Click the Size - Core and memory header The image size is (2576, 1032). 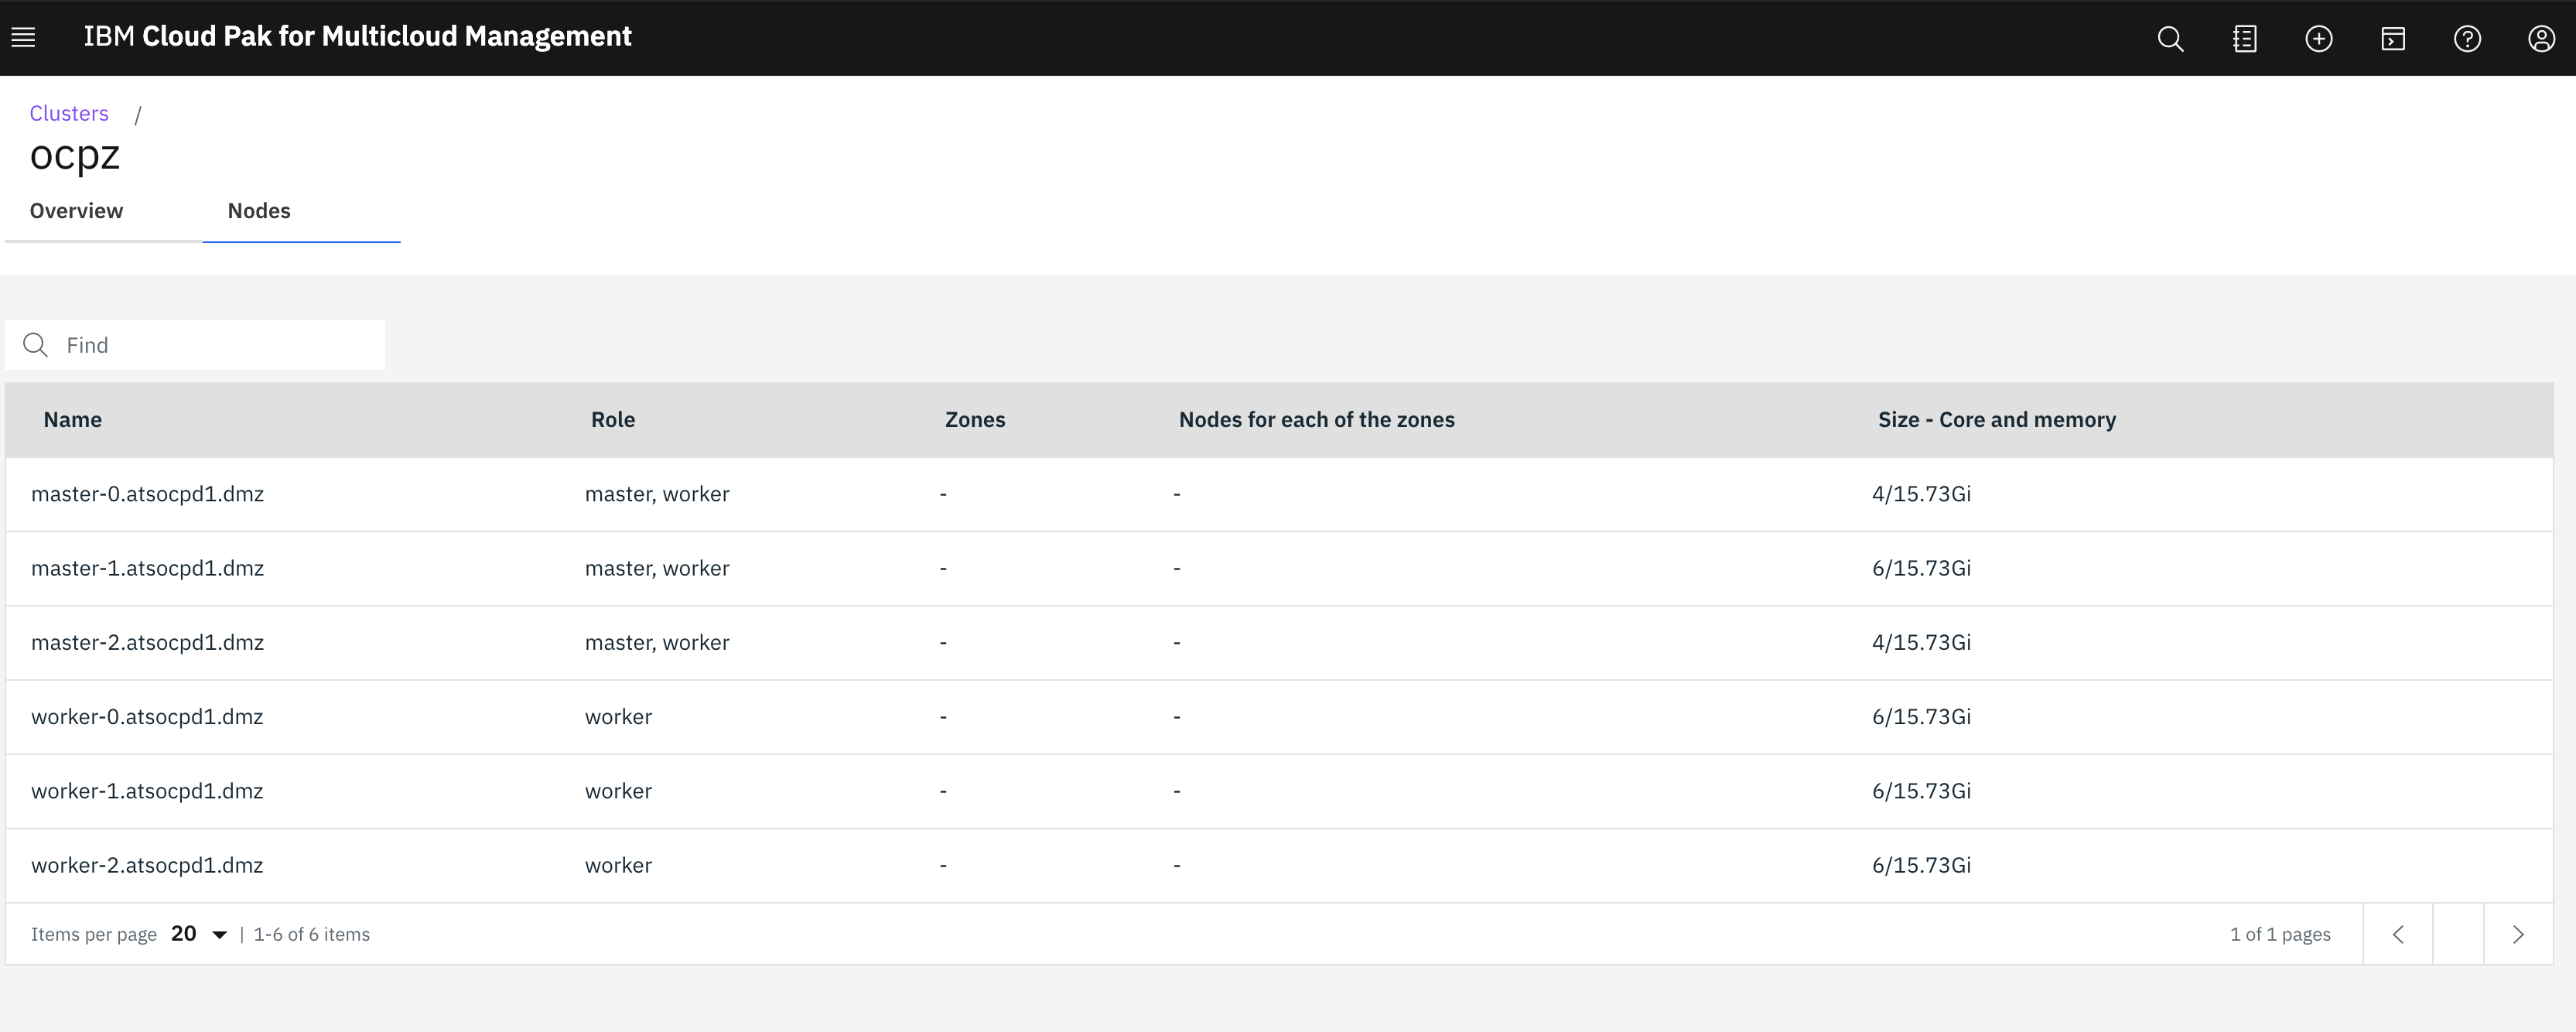click(x=1996, y=420)
